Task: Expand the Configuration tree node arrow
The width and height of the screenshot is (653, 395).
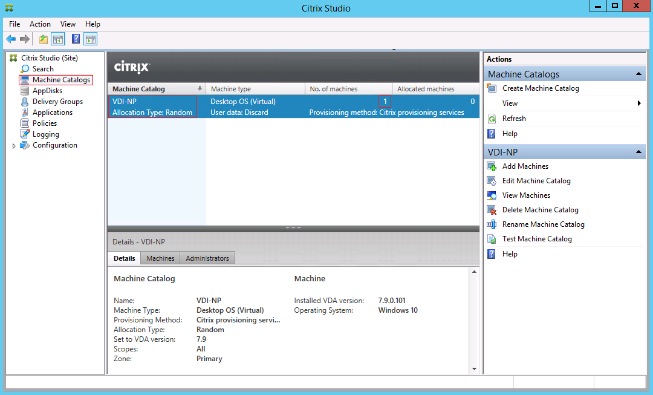Action: point(14,146)
